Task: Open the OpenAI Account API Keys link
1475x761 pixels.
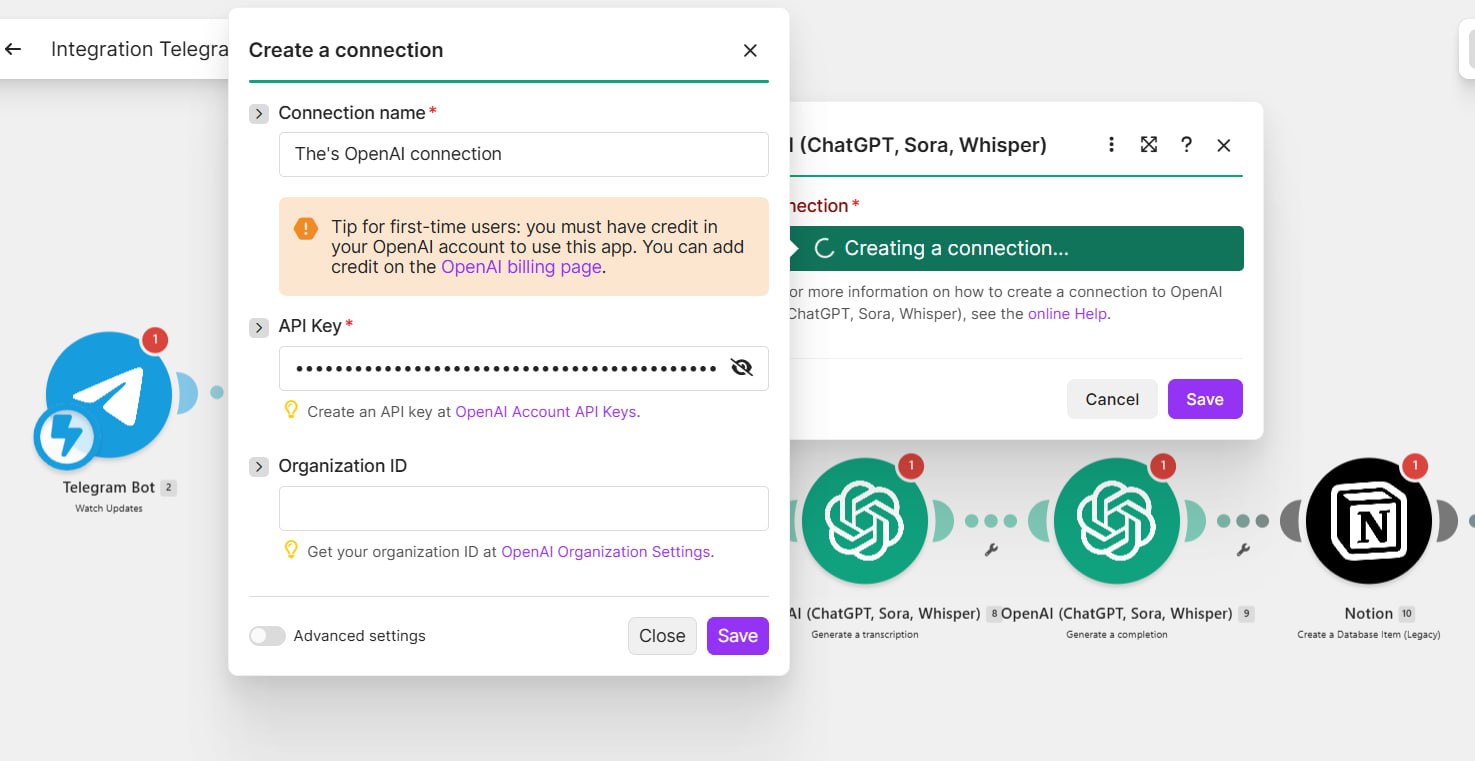Action: 546,411
